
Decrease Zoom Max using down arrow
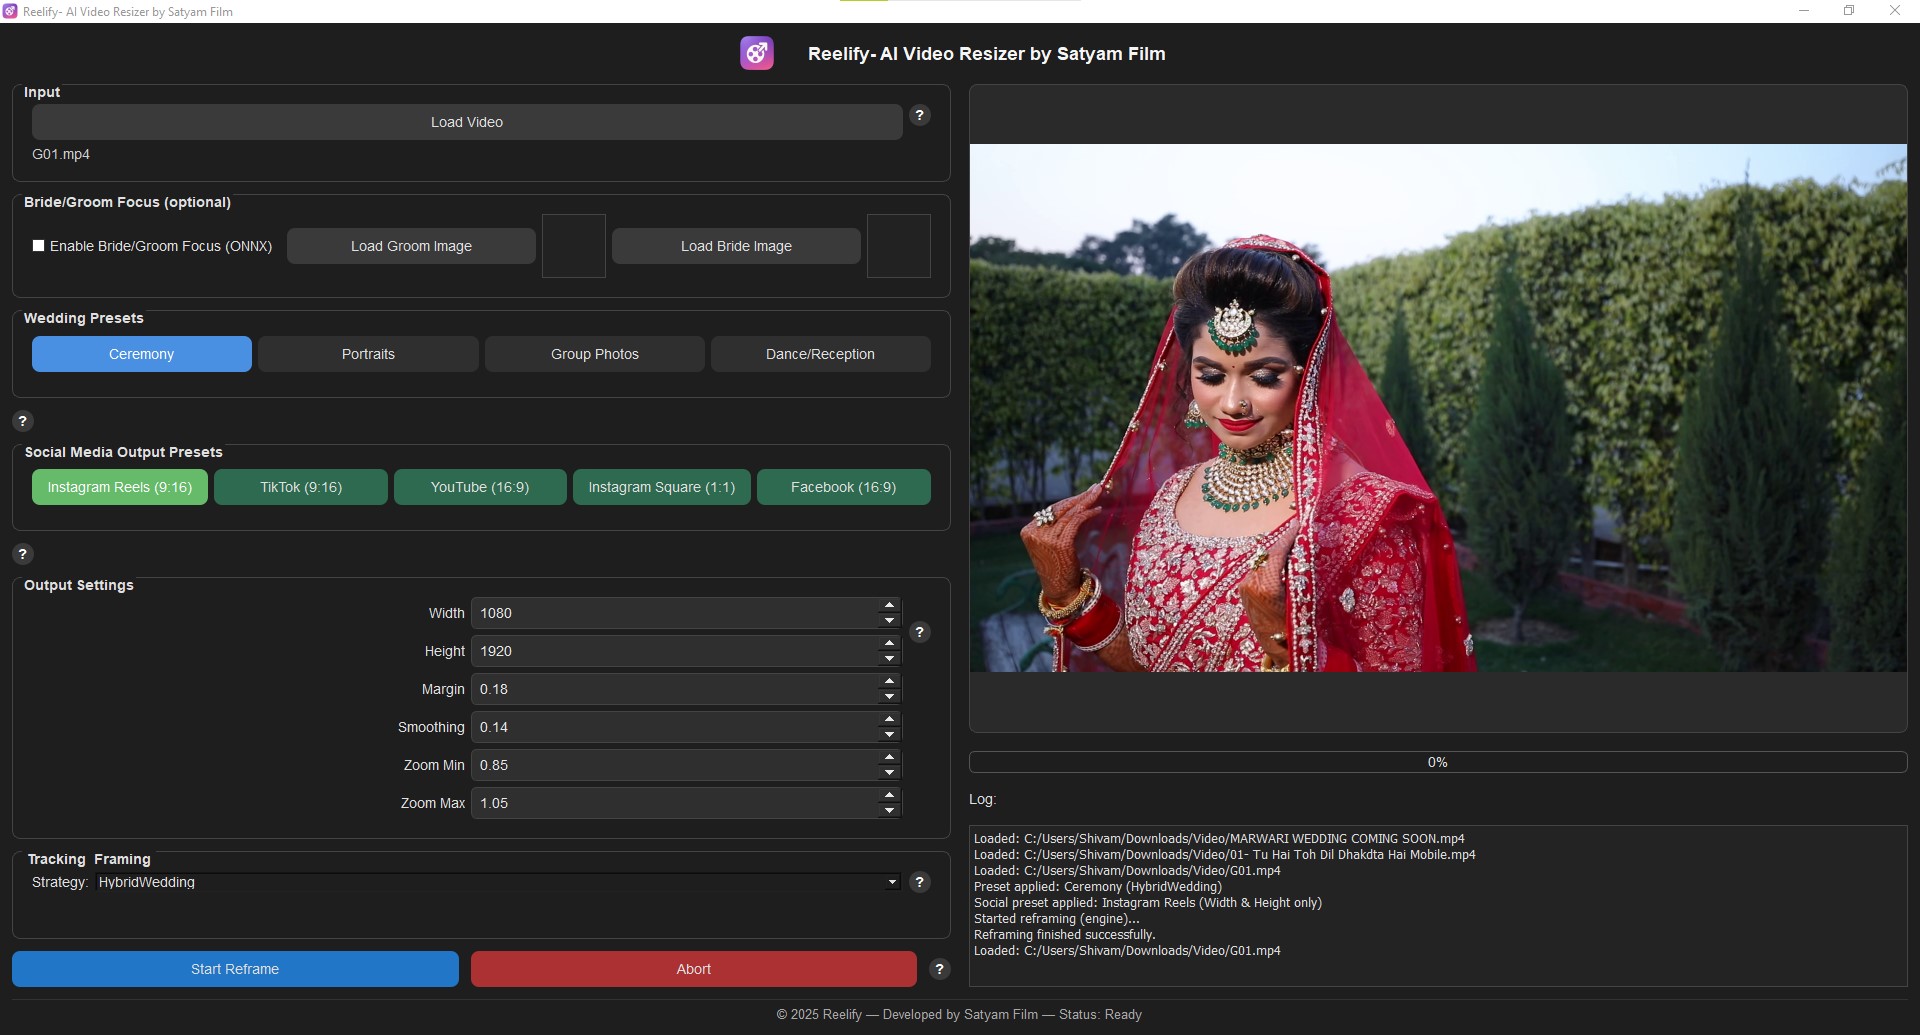click(x=889, y=811)
